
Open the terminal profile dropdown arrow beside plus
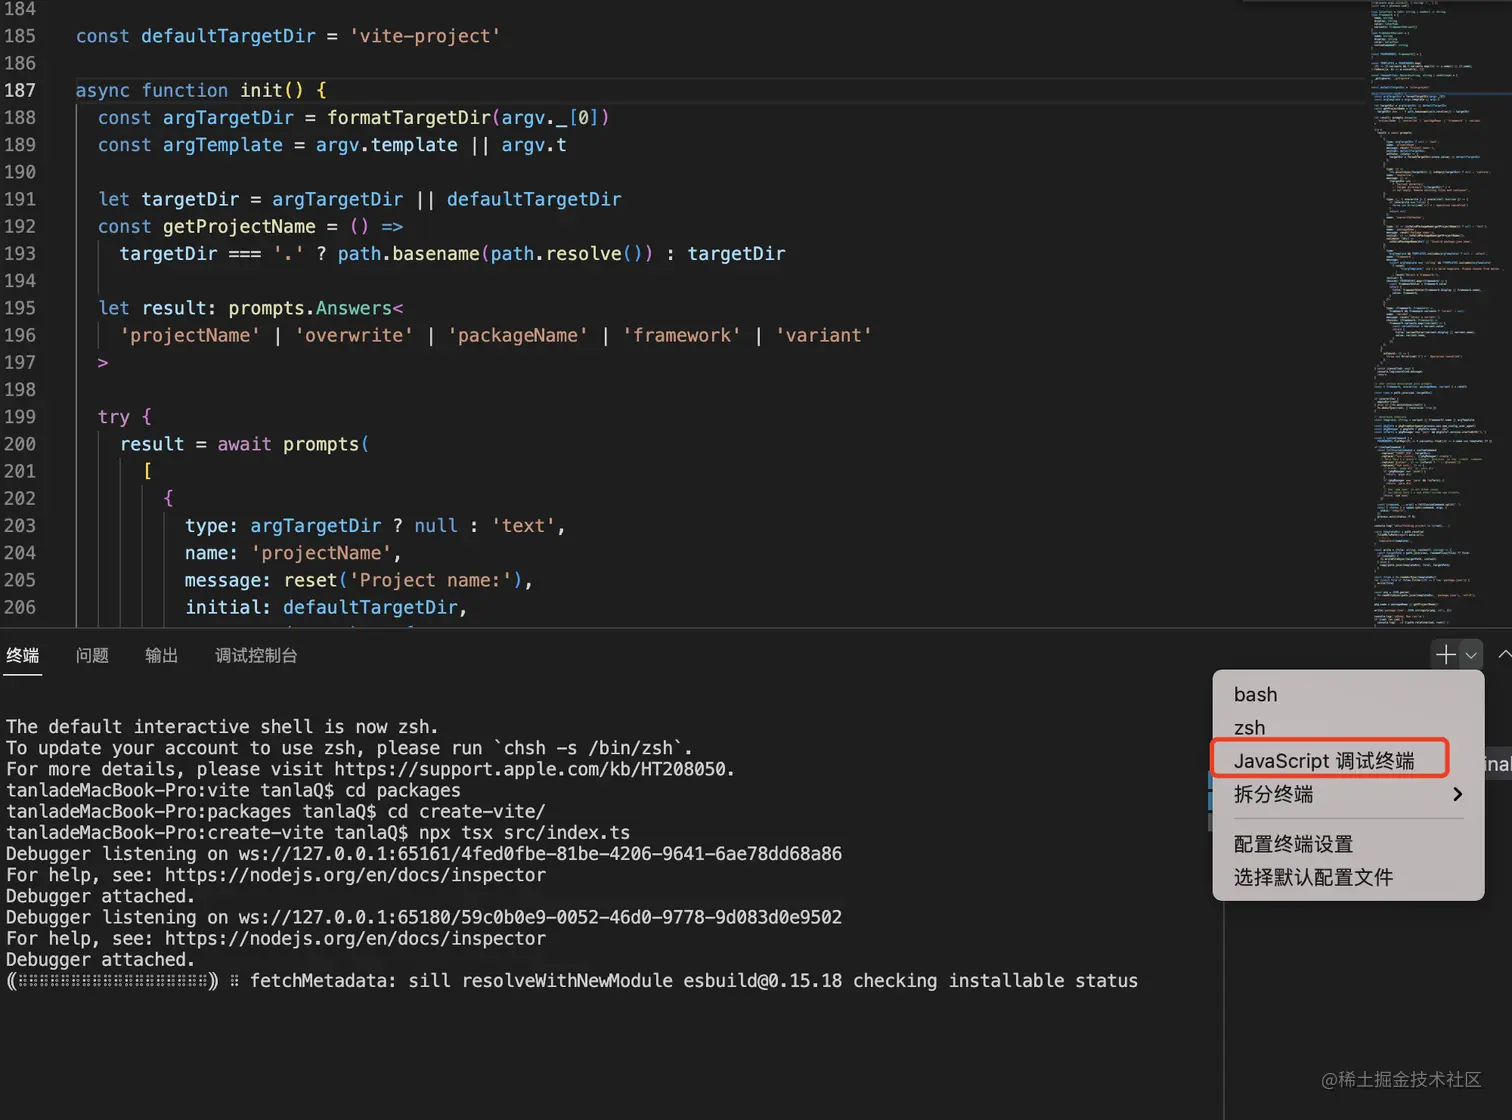point(1471,655)
